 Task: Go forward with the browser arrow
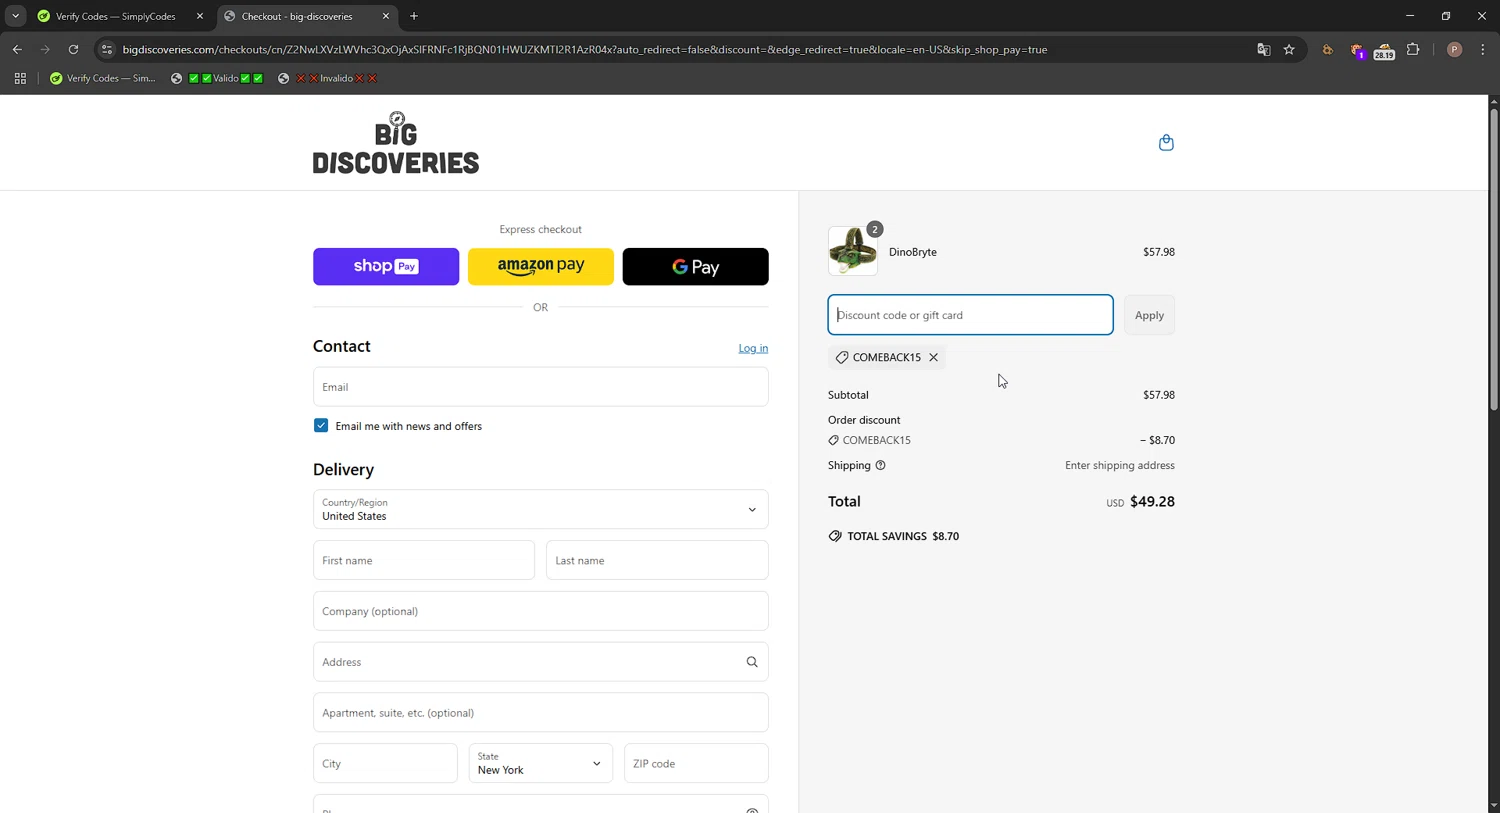click(45, 49)
